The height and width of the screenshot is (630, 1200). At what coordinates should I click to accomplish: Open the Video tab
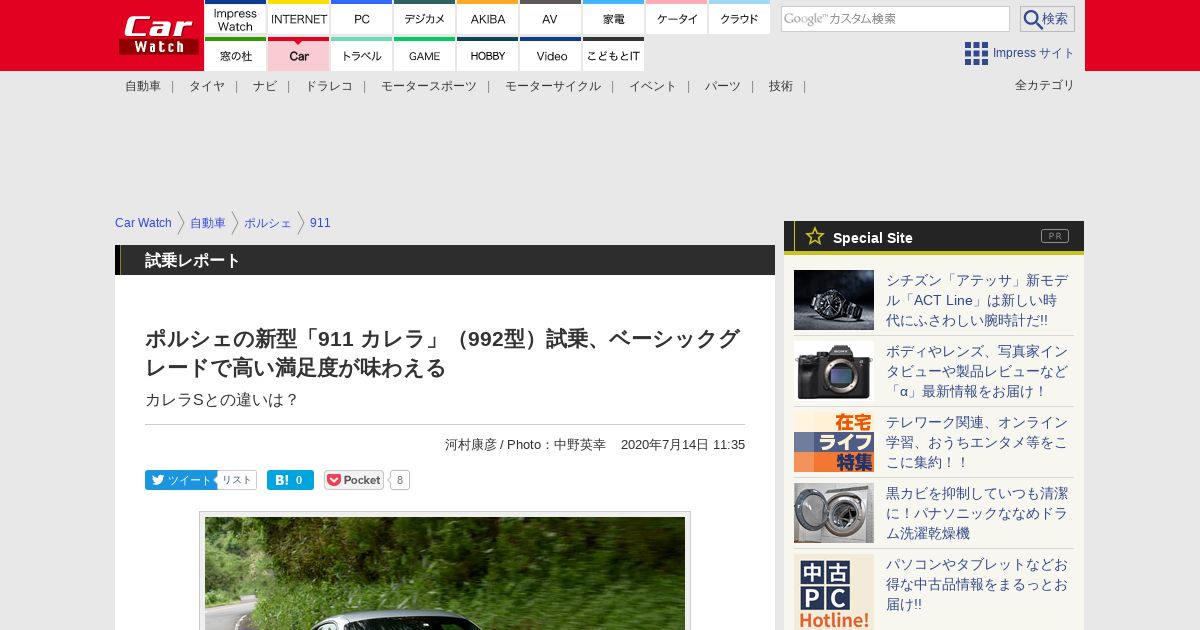[x=550, y=55]
